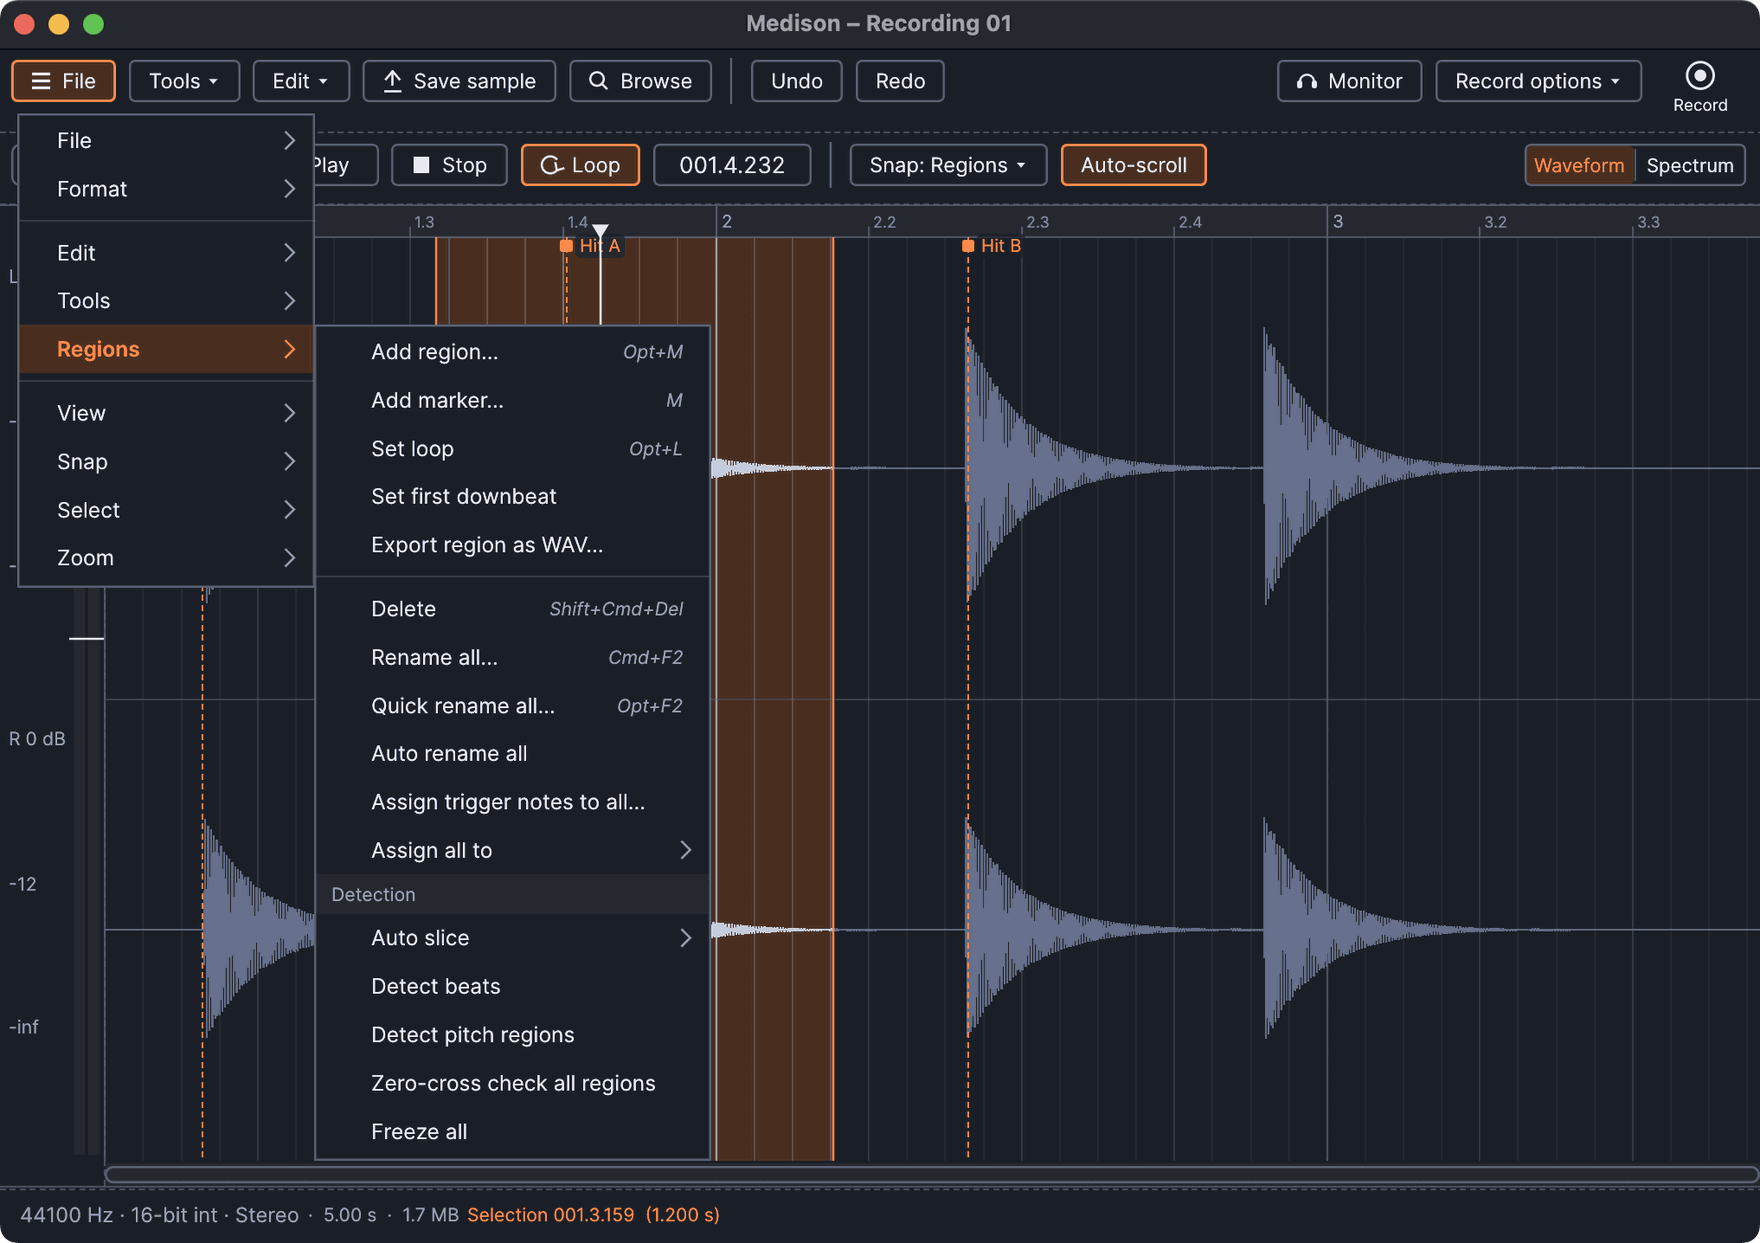This screenshot has width=1760, height=1243.
Task: Click the Undo button
Action: [x=796, y=81]
